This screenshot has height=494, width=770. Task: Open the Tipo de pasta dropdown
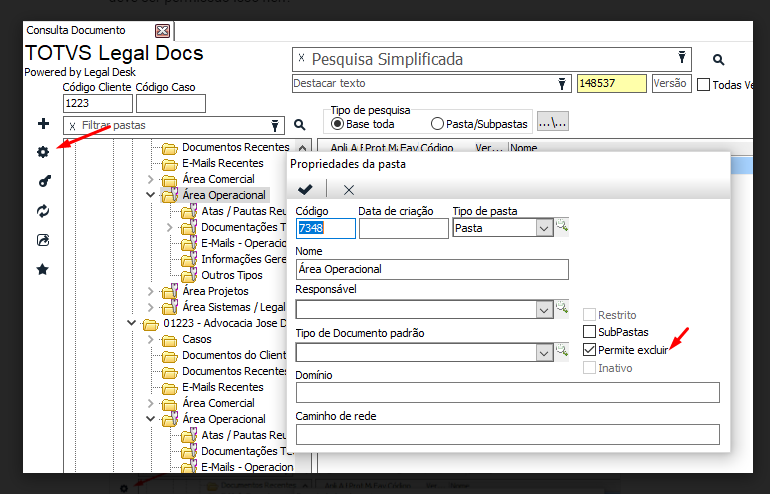click(x=544, y=228)
